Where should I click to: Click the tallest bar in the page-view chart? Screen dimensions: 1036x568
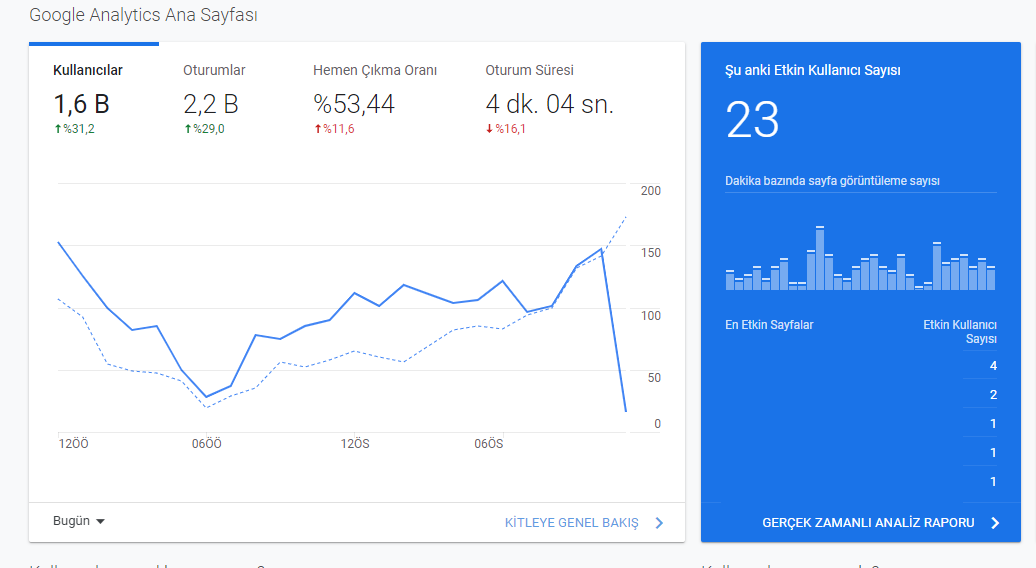pyautogui.click(x=820, y=258)
